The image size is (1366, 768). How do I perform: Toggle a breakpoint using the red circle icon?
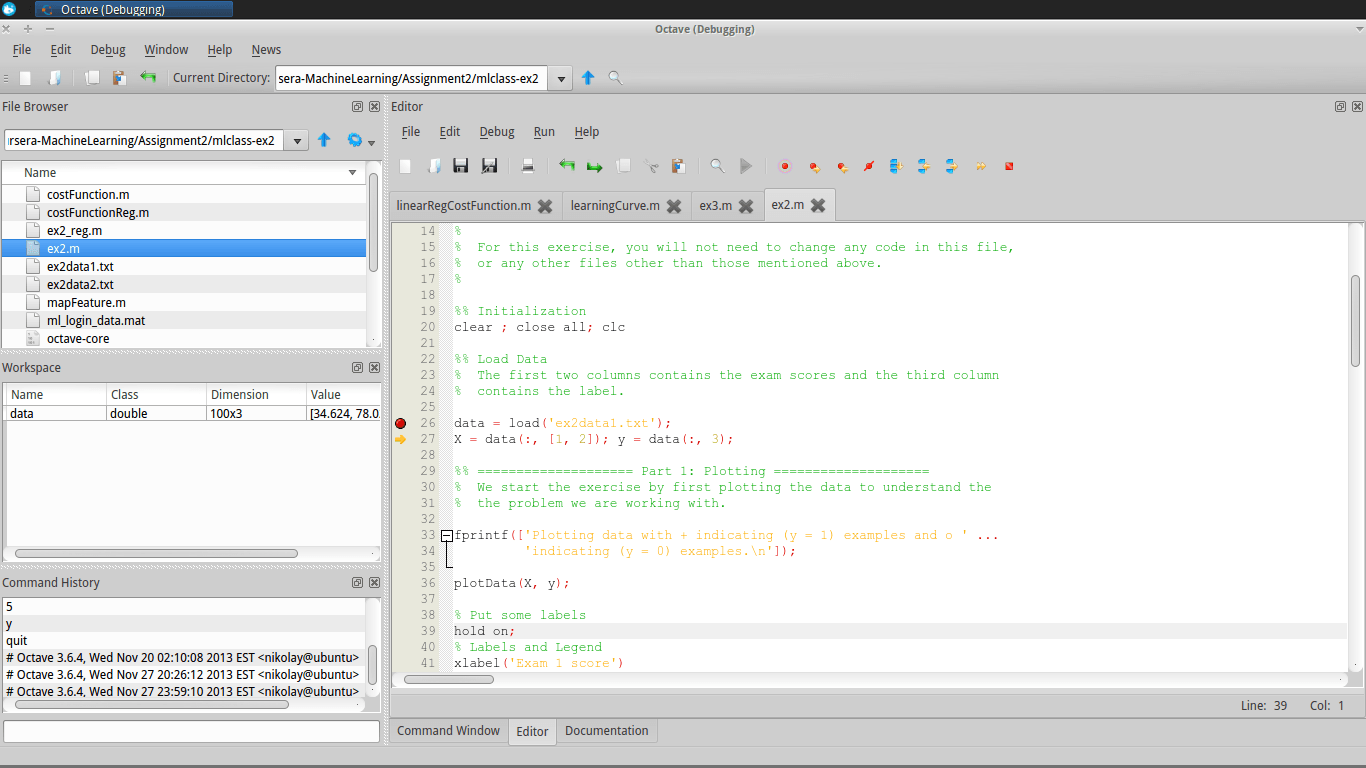click(x=785, y=166)
